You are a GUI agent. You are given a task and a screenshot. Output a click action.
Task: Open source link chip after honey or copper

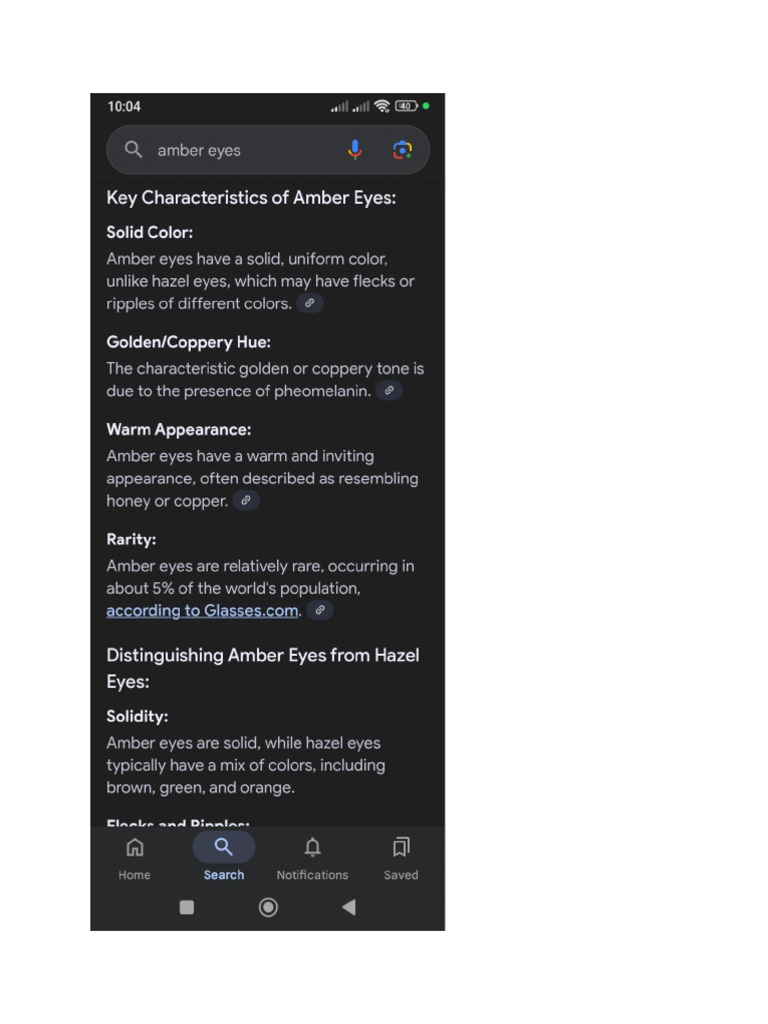click(x=246, y=500)
